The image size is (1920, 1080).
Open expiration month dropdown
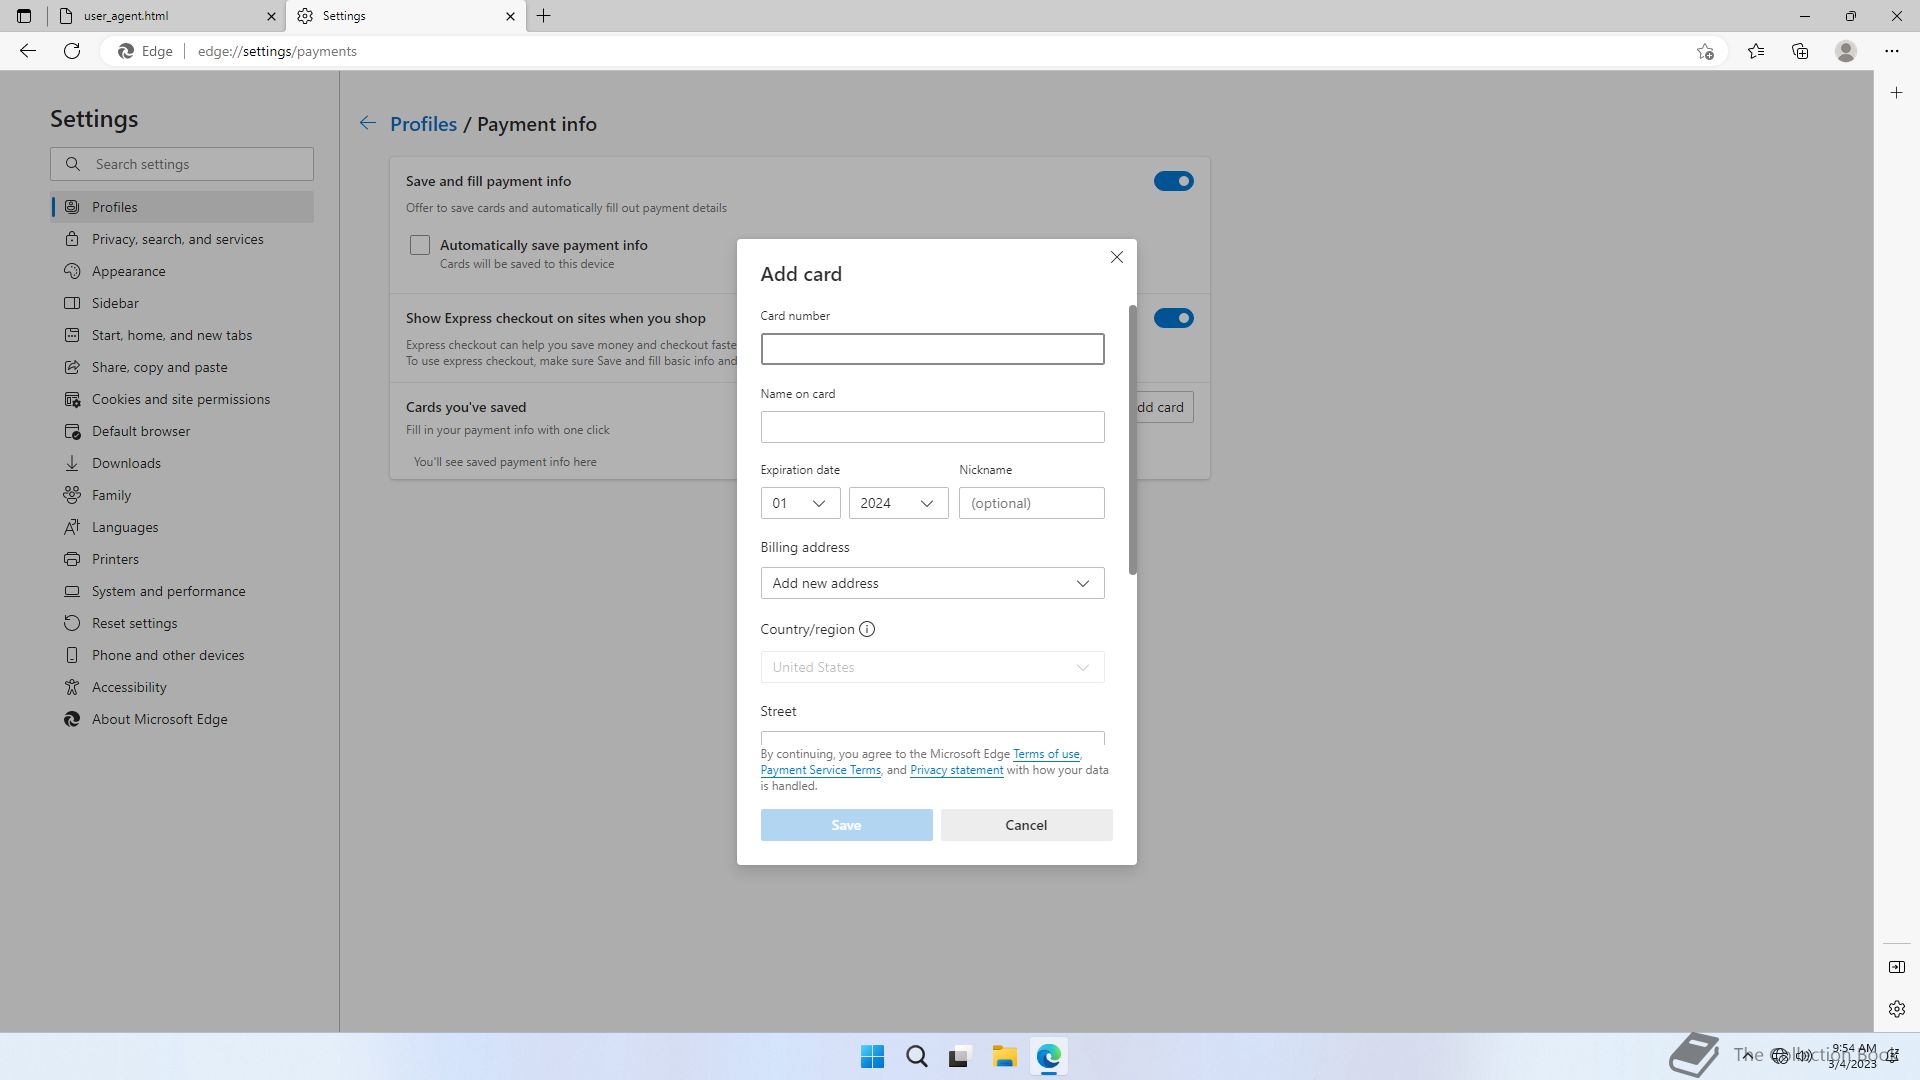[x=800, y=503]
